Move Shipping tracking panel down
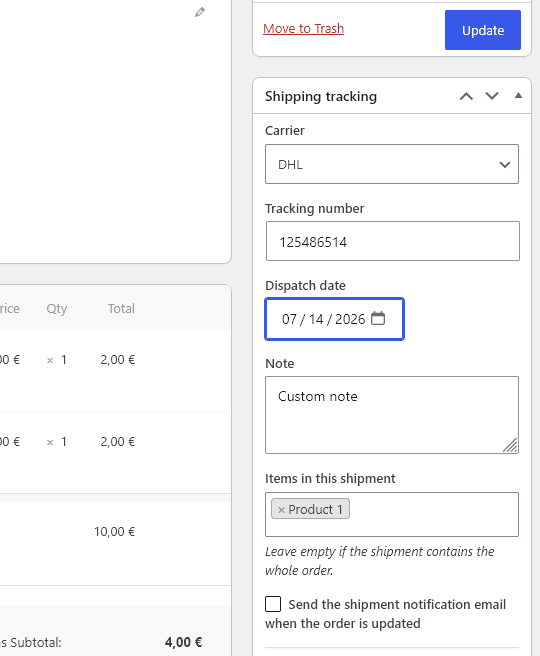Viewport: 540px width, 656px height. 492,96
